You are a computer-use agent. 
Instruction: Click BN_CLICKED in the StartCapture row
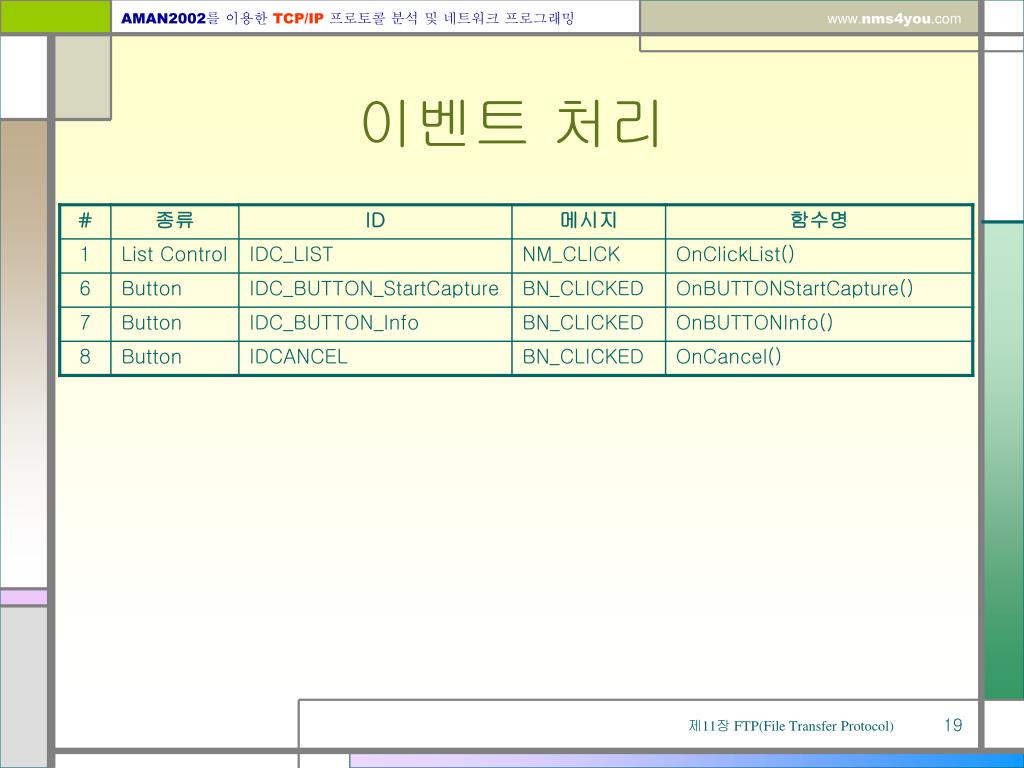(588, 289)
